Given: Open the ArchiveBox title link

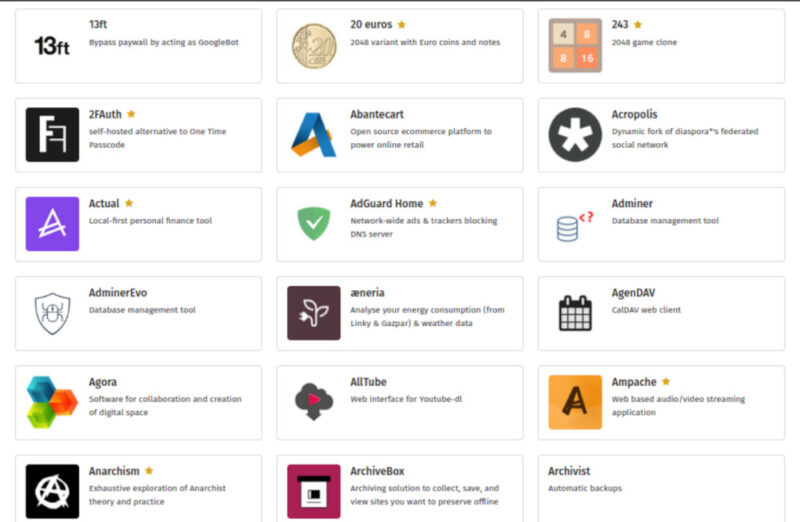Looking at the screenshot, I should pos(377,471).
